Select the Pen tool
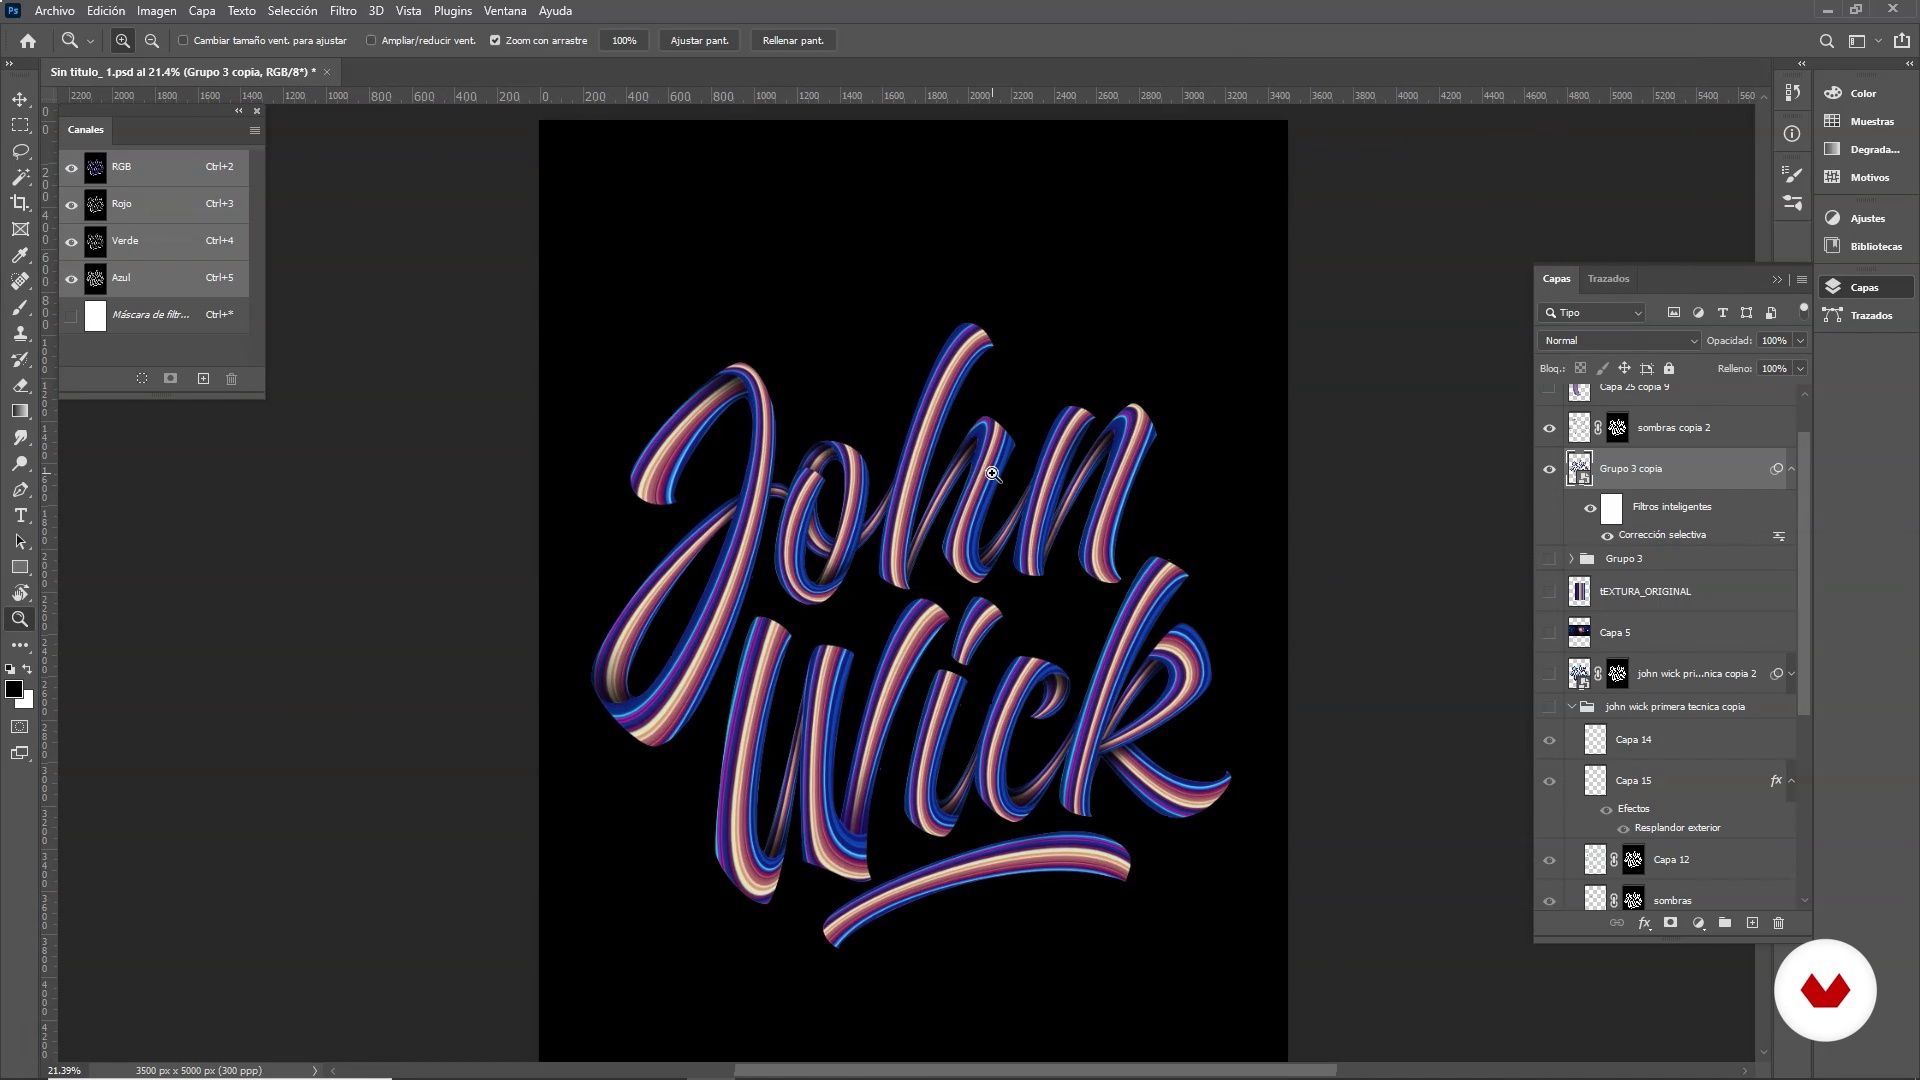 [20, 489]
